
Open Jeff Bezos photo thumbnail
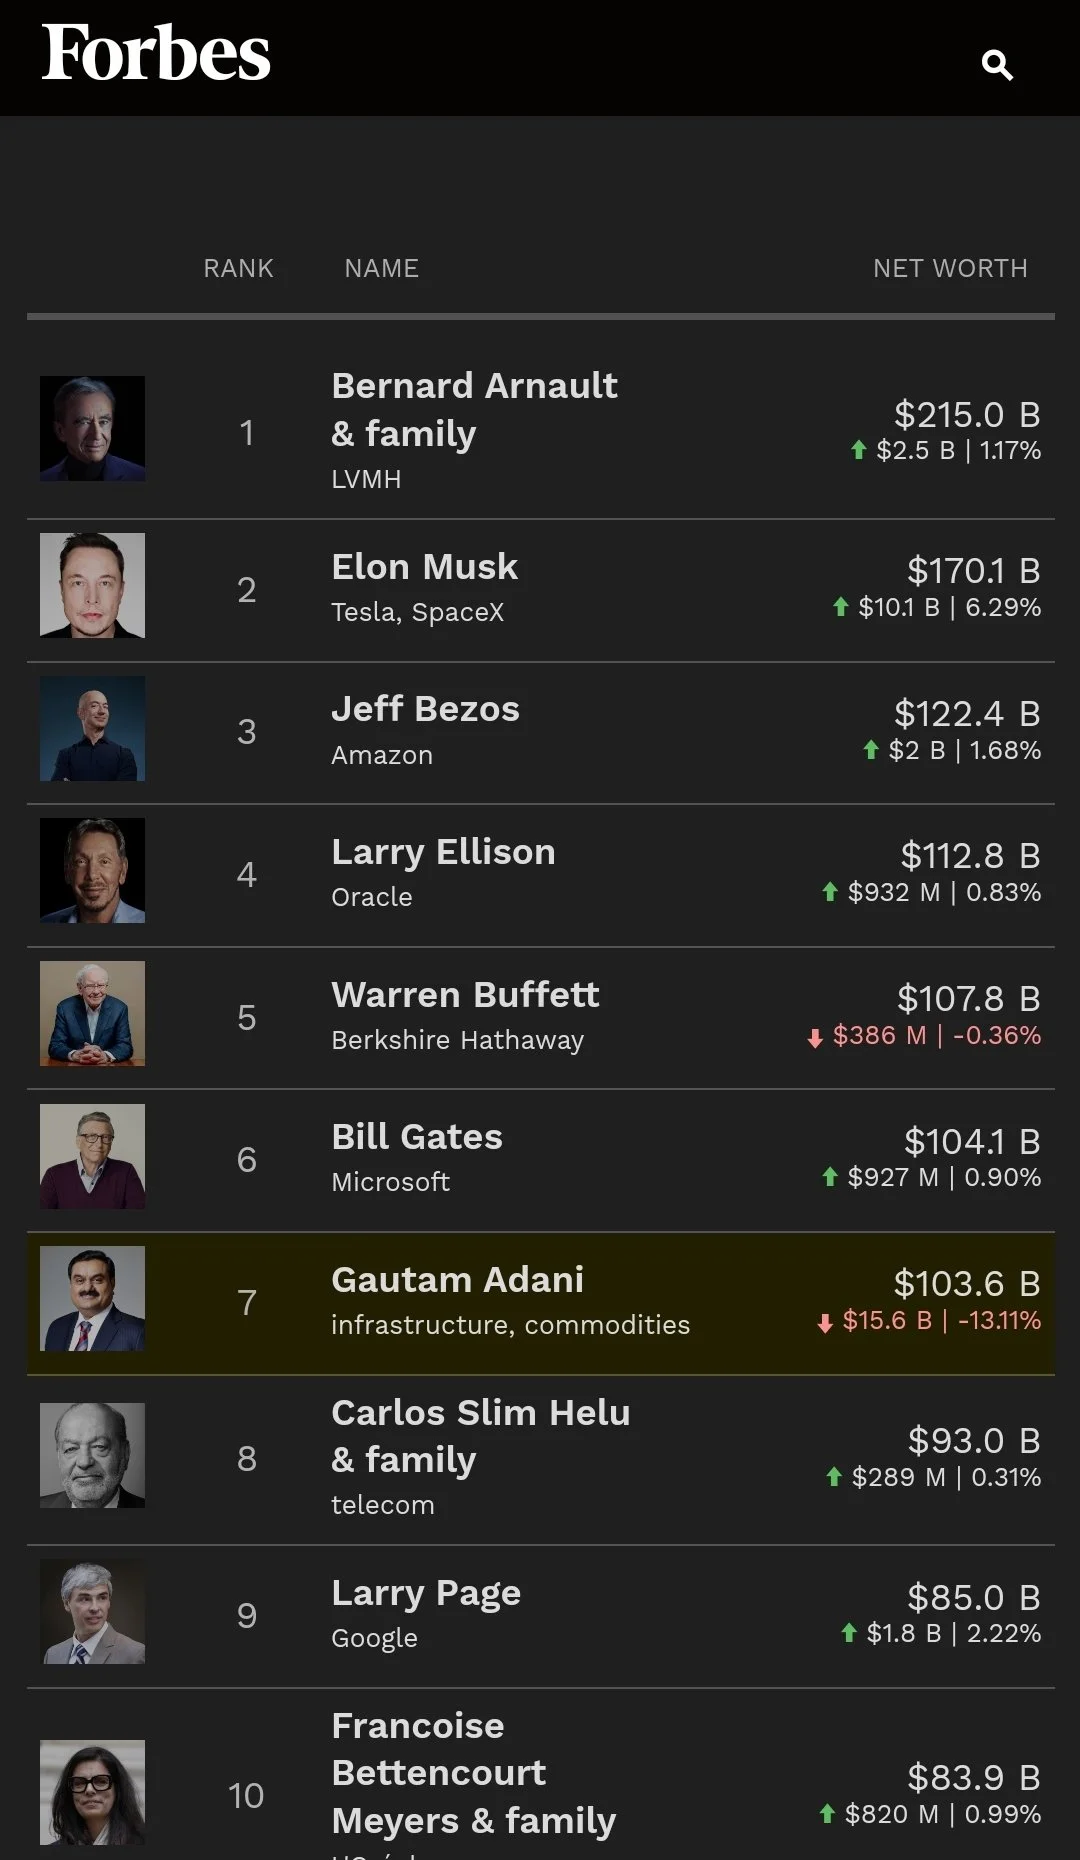[92, 728]
